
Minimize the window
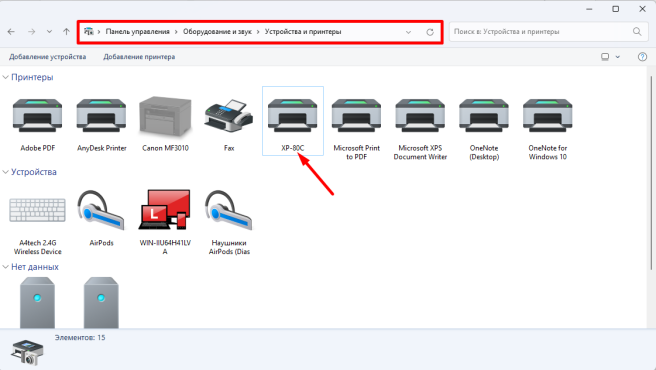tap(589, 9)
